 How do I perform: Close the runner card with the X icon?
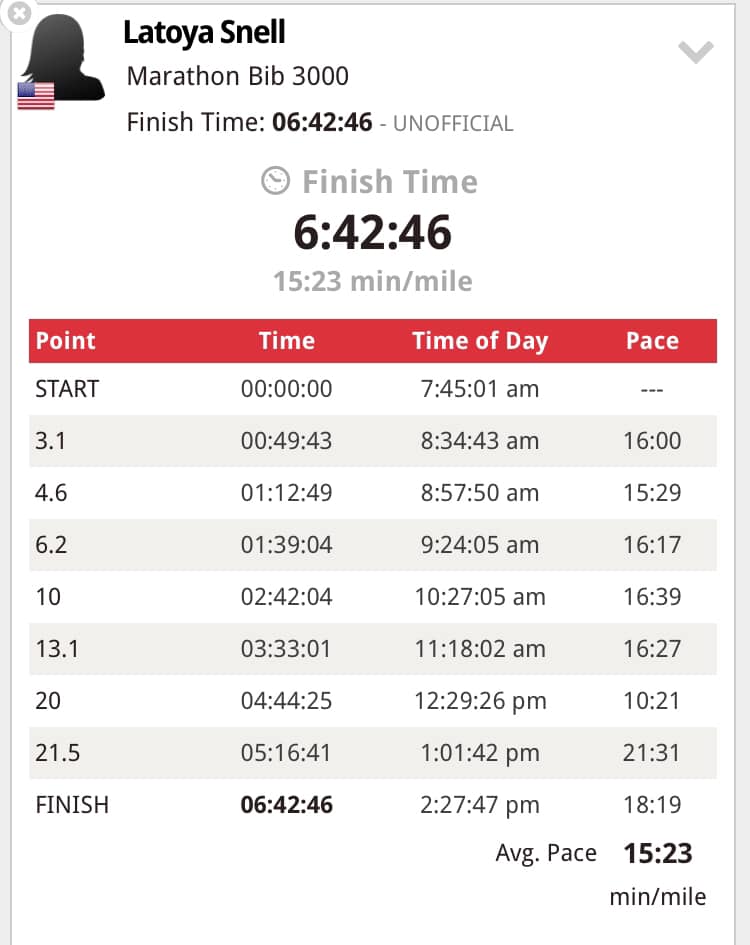17,12
